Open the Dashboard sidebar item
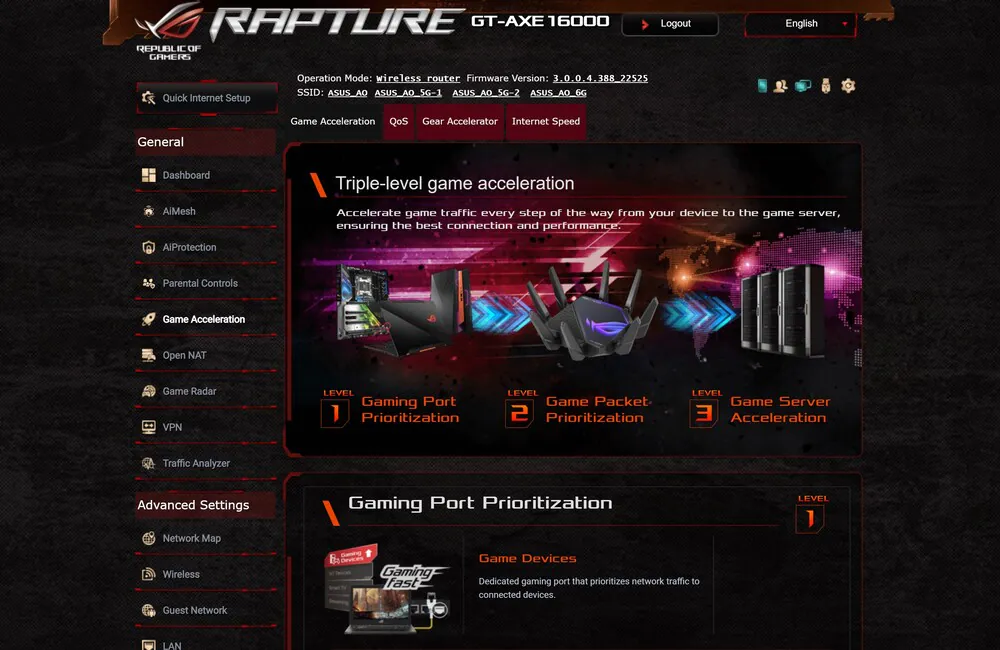This screenshot has width=1000, height=650. click(x=206, y=175)
